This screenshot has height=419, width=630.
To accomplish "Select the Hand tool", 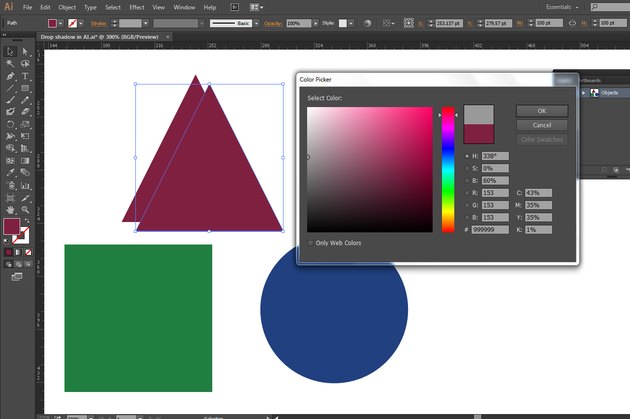I will (10, 210).
